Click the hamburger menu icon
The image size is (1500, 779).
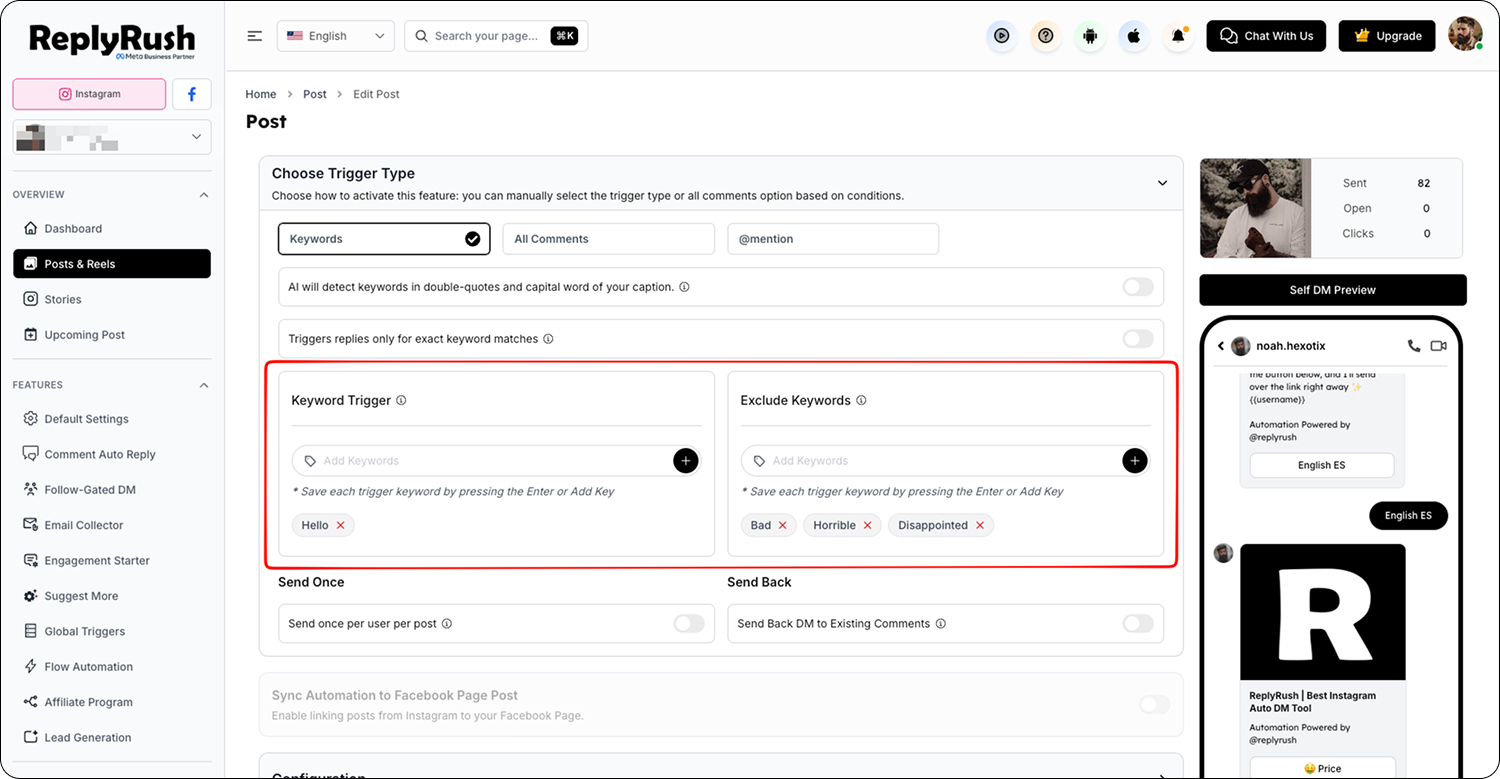tap(255, 36)
